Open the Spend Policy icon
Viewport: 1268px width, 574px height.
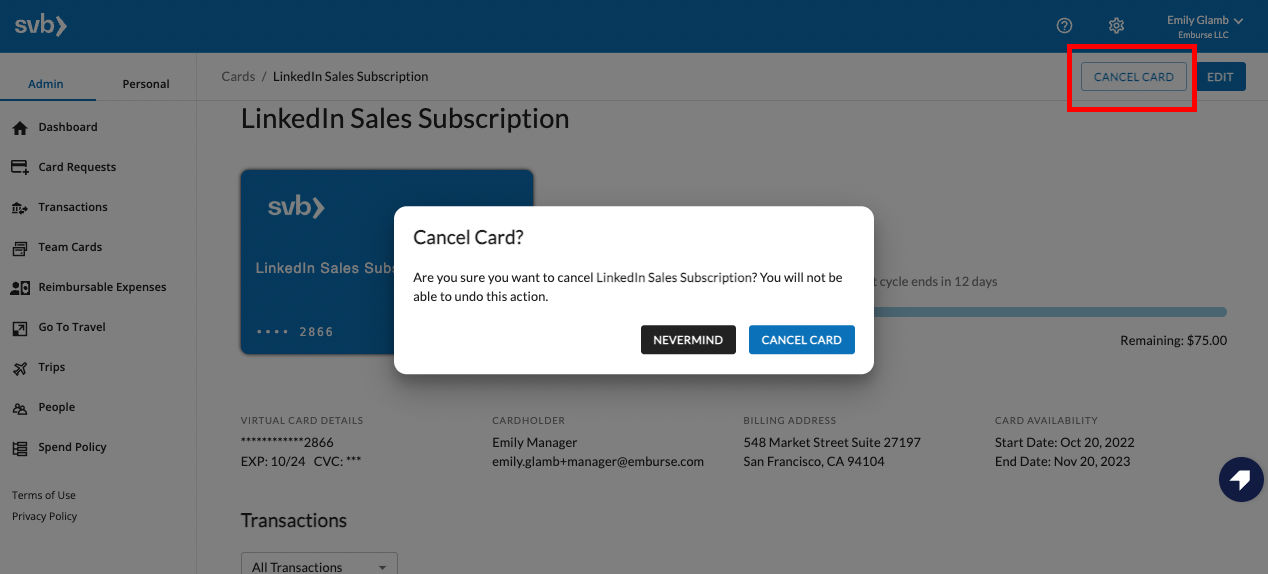click(20, 448)
